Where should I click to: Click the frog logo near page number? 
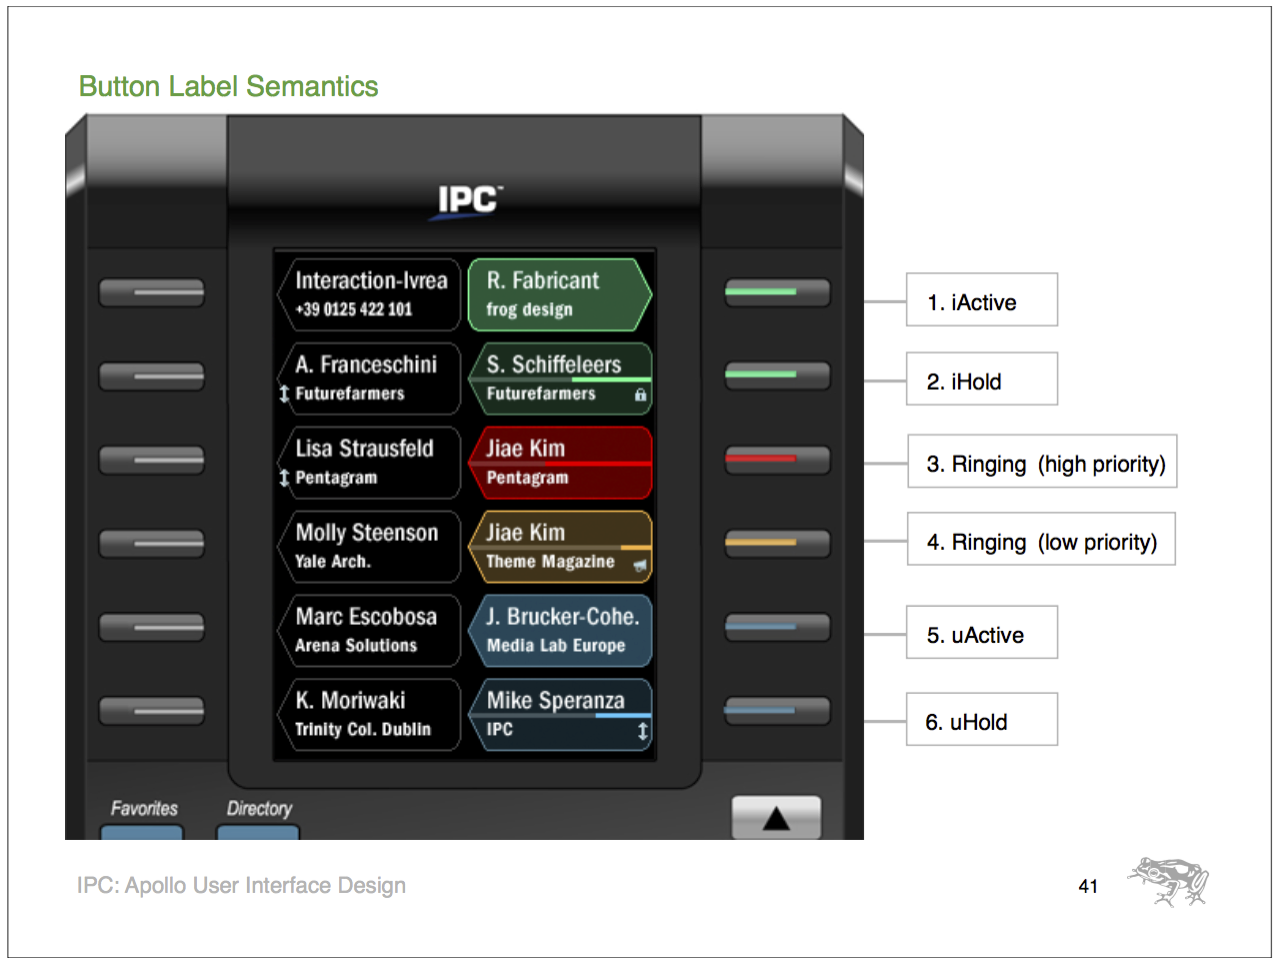pos(1169,881)
